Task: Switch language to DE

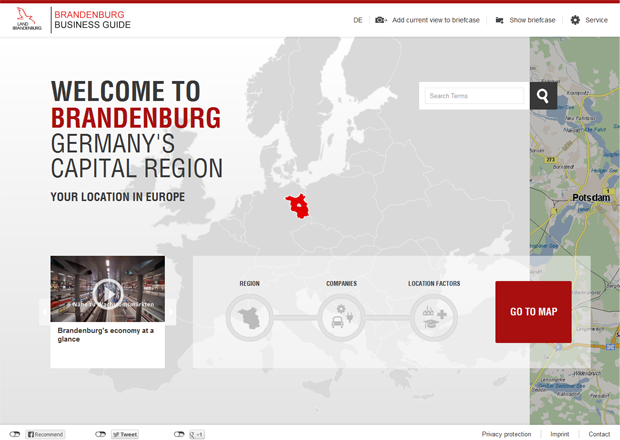Action: click(358, 20)
